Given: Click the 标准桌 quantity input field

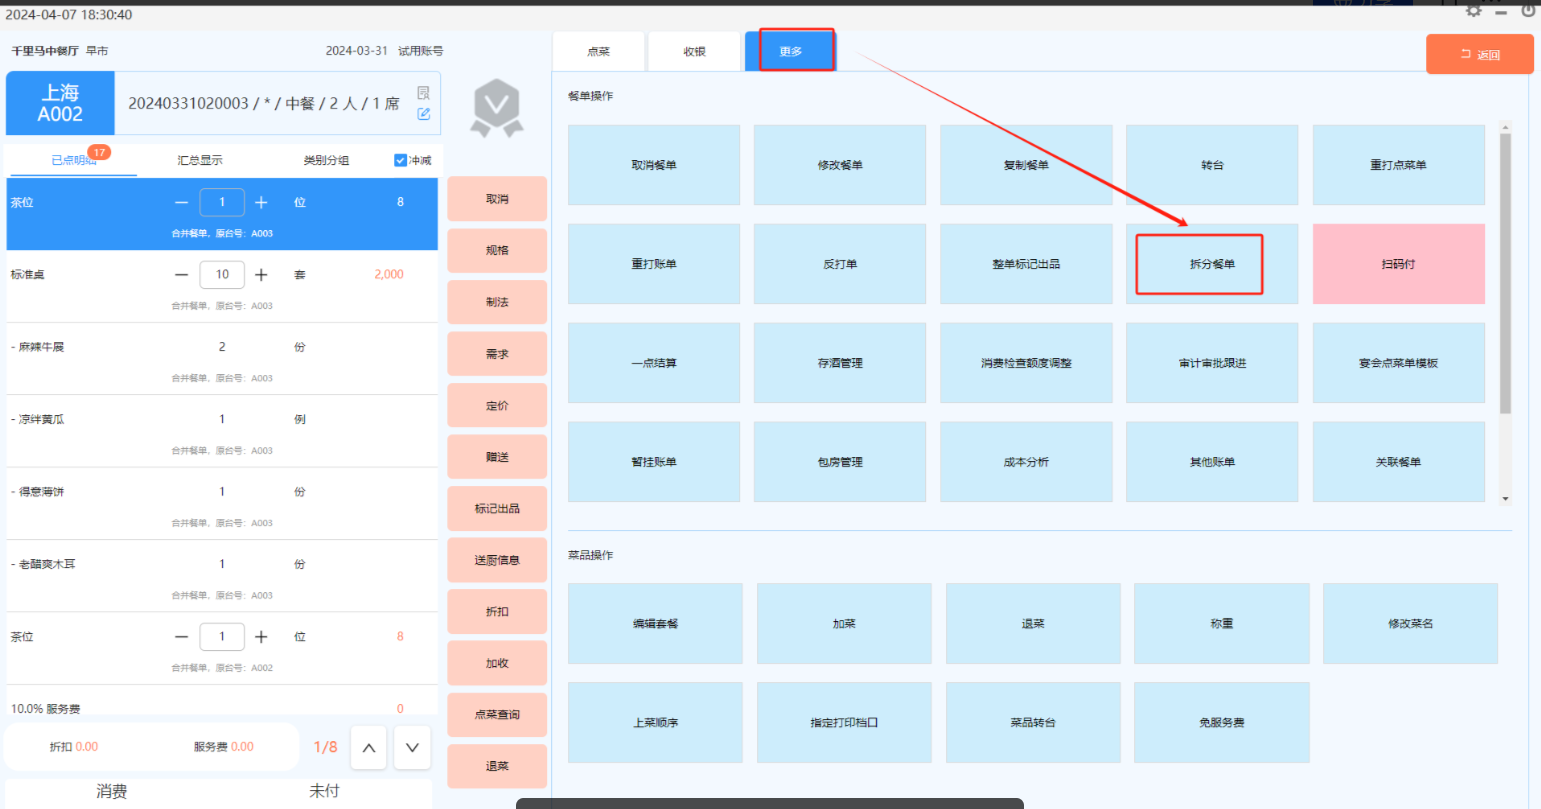Looking at the screenshot, I should coord(222,274).
